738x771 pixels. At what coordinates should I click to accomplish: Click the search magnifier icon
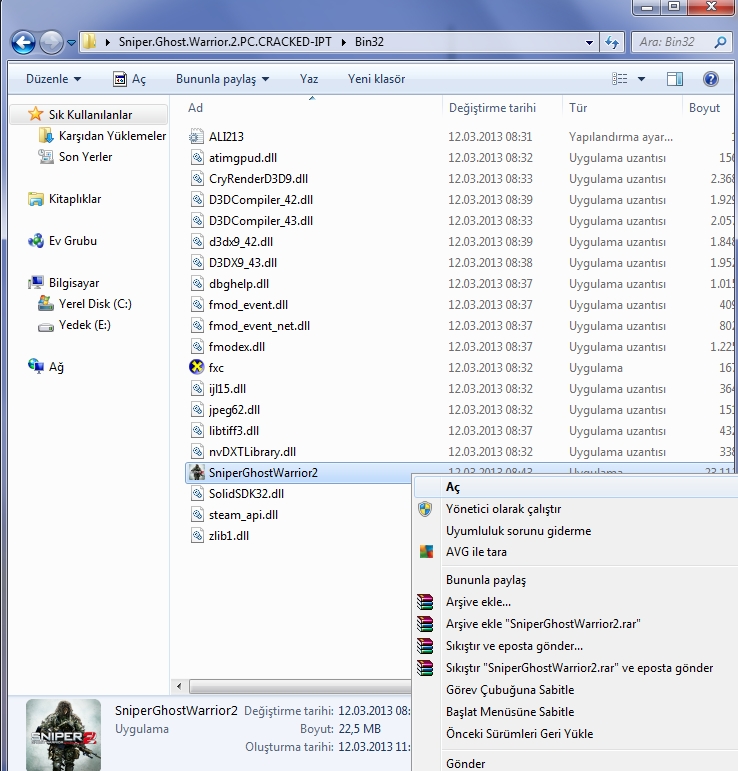click(720, 42)
